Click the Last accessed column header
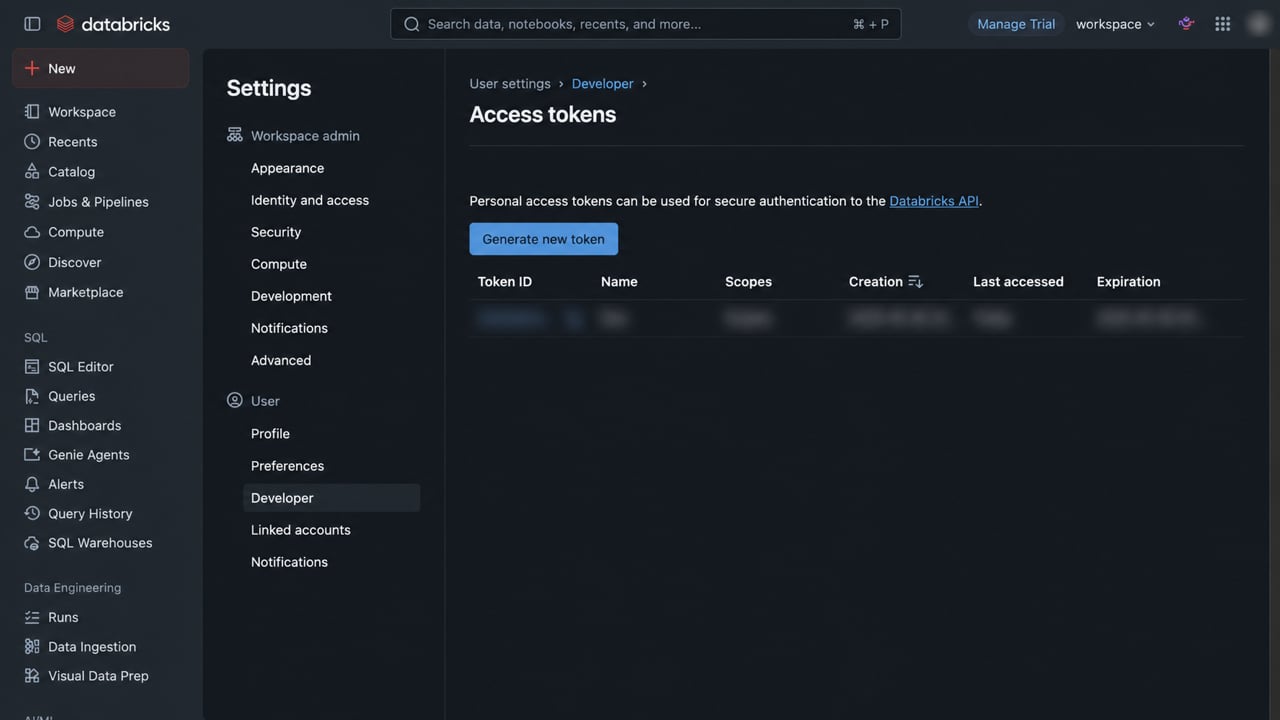1280x720 pixels. coord(1018,282)
